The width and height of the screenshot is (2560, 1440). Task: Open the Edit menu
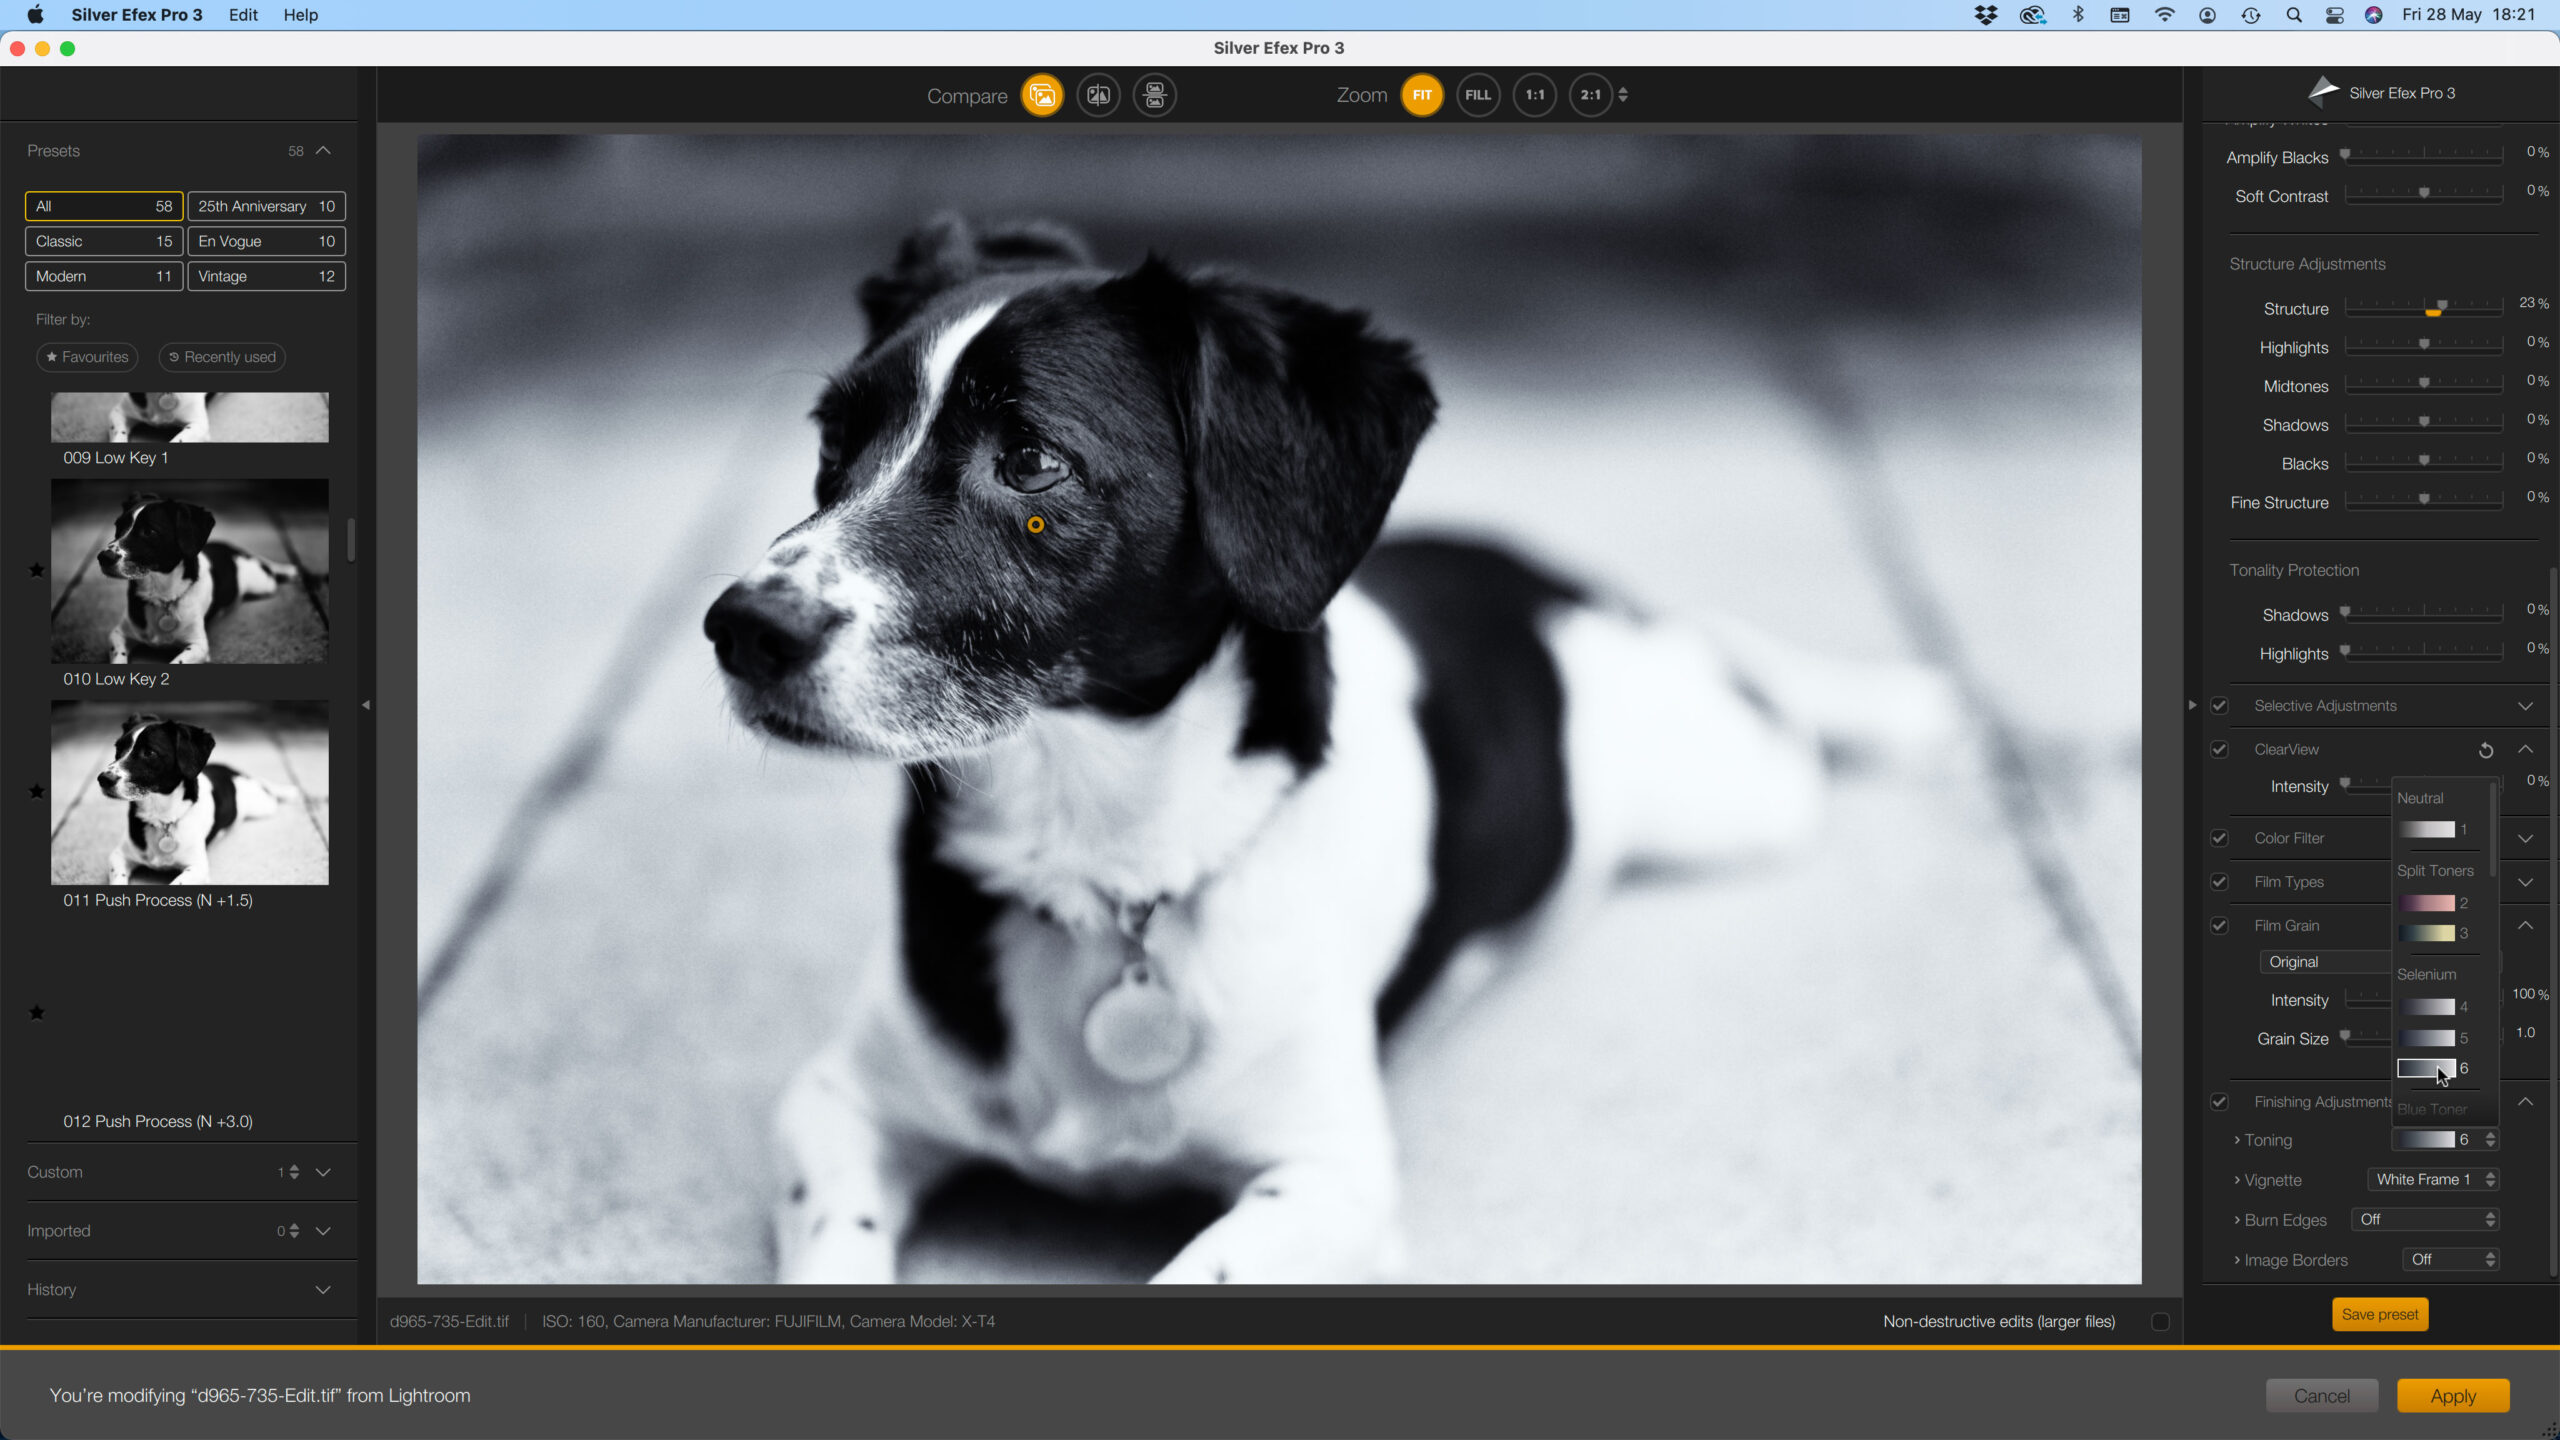point(243,15)
